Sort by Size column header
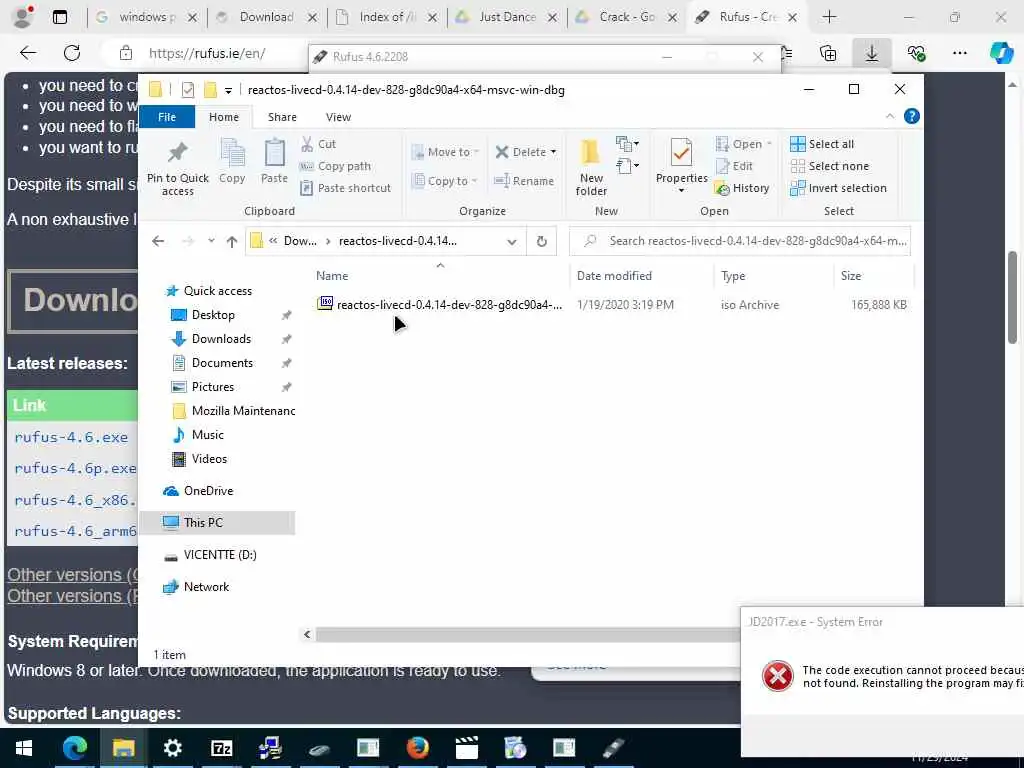This screenshot has width=1024, height=768. pos(851,276)
